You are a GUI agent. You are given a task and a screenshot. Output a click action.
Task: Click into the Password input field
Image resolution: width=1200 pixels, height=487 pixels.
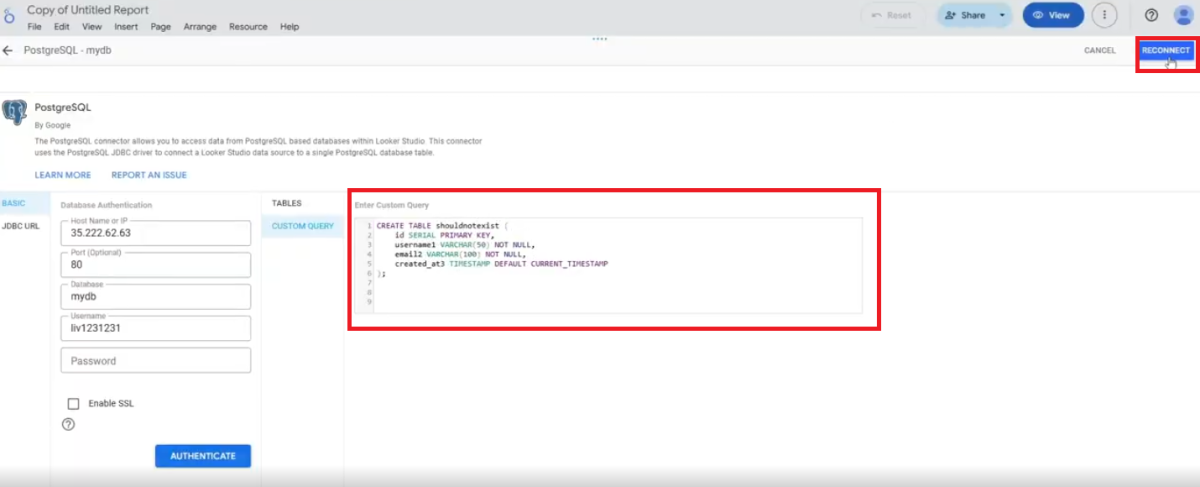point(155,361)
